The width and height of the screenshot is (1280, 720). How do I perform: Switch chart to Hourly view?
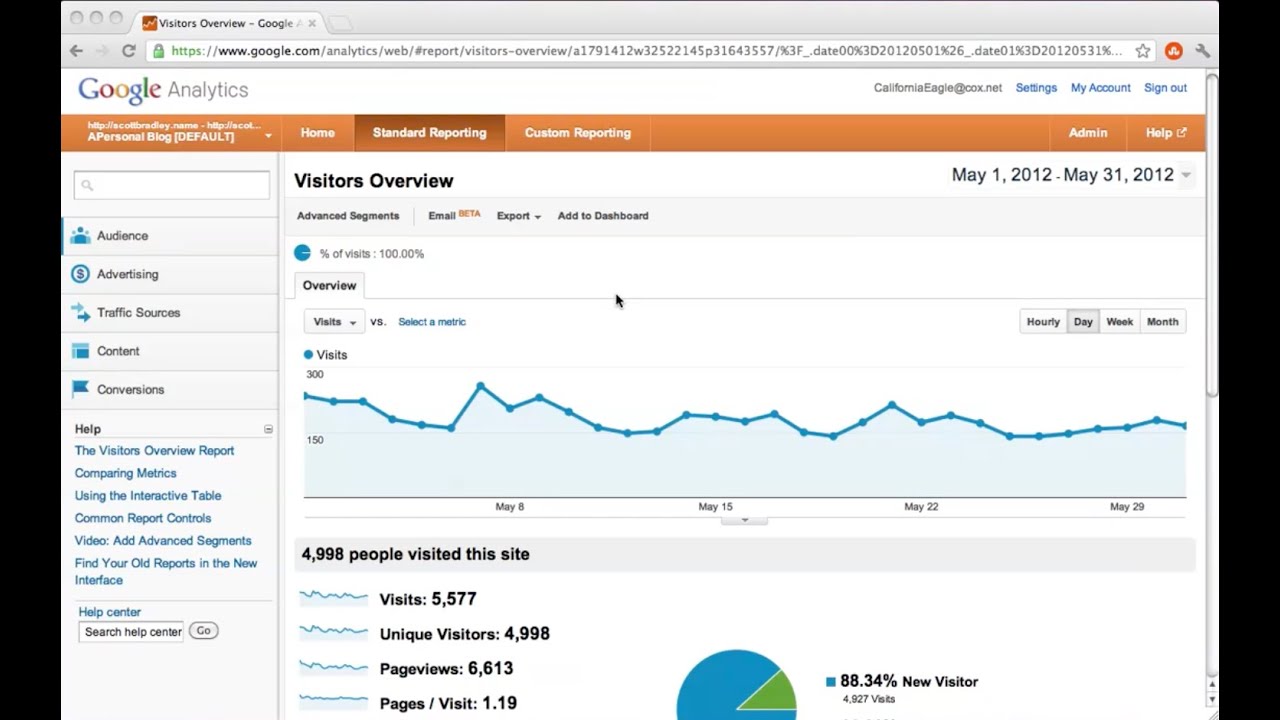point(1043,322)
